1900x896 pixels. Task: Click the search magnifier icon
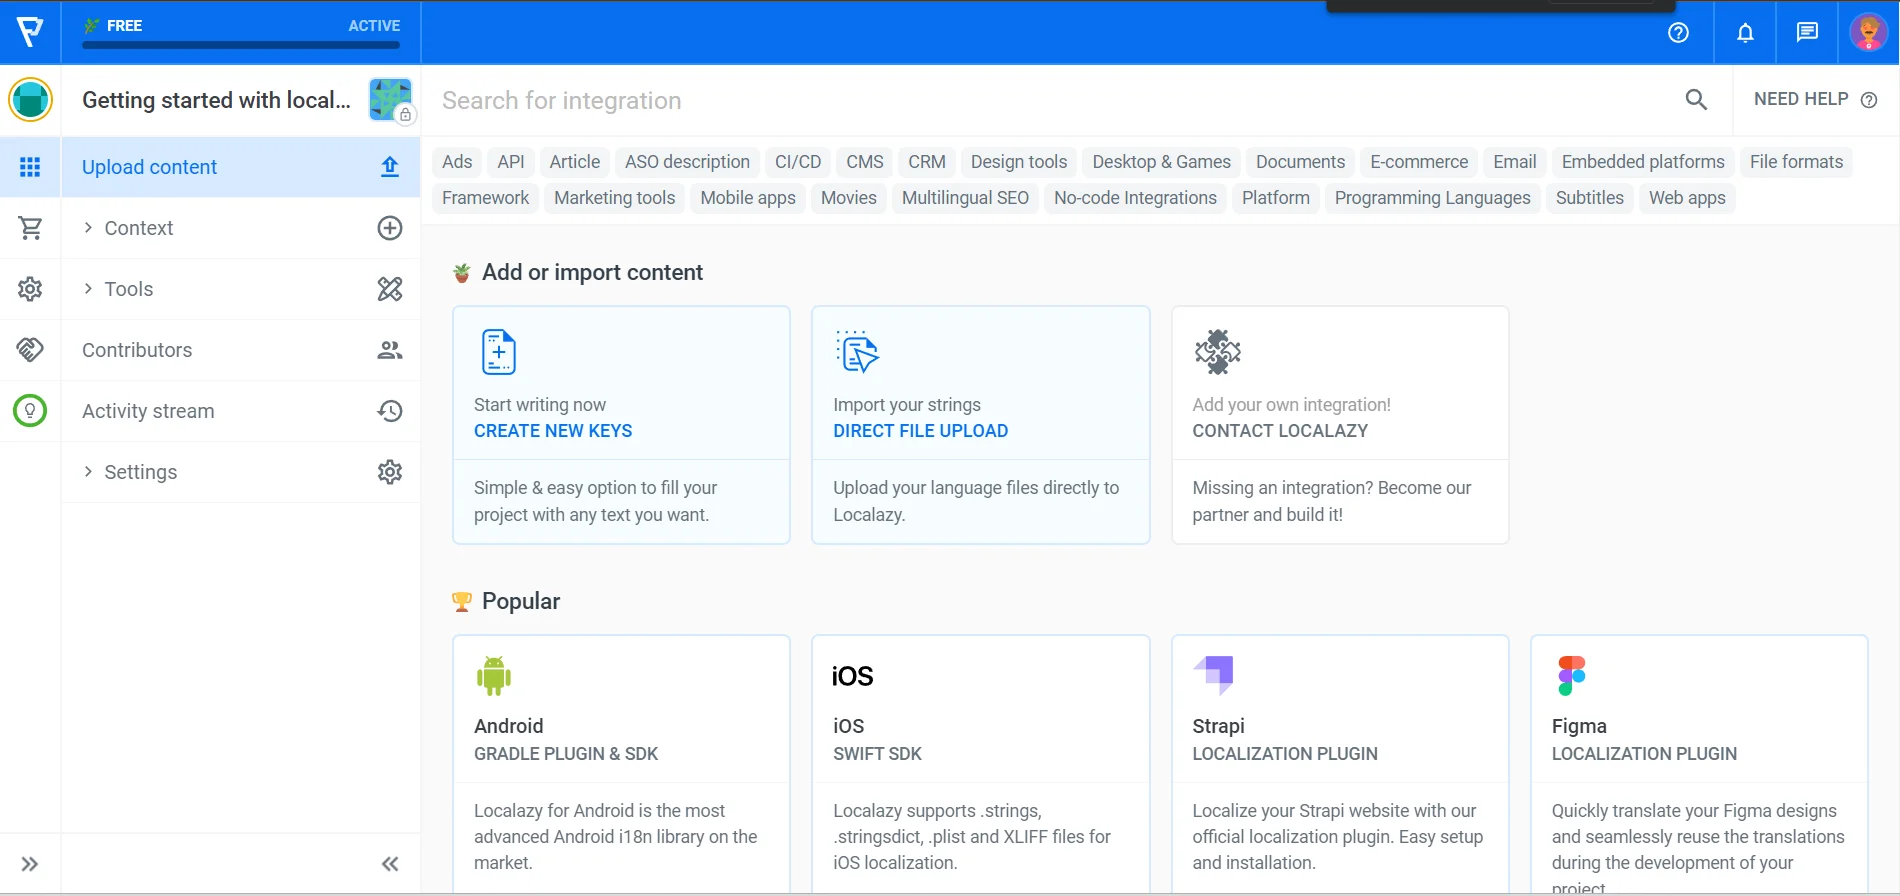coord(1696,99)
